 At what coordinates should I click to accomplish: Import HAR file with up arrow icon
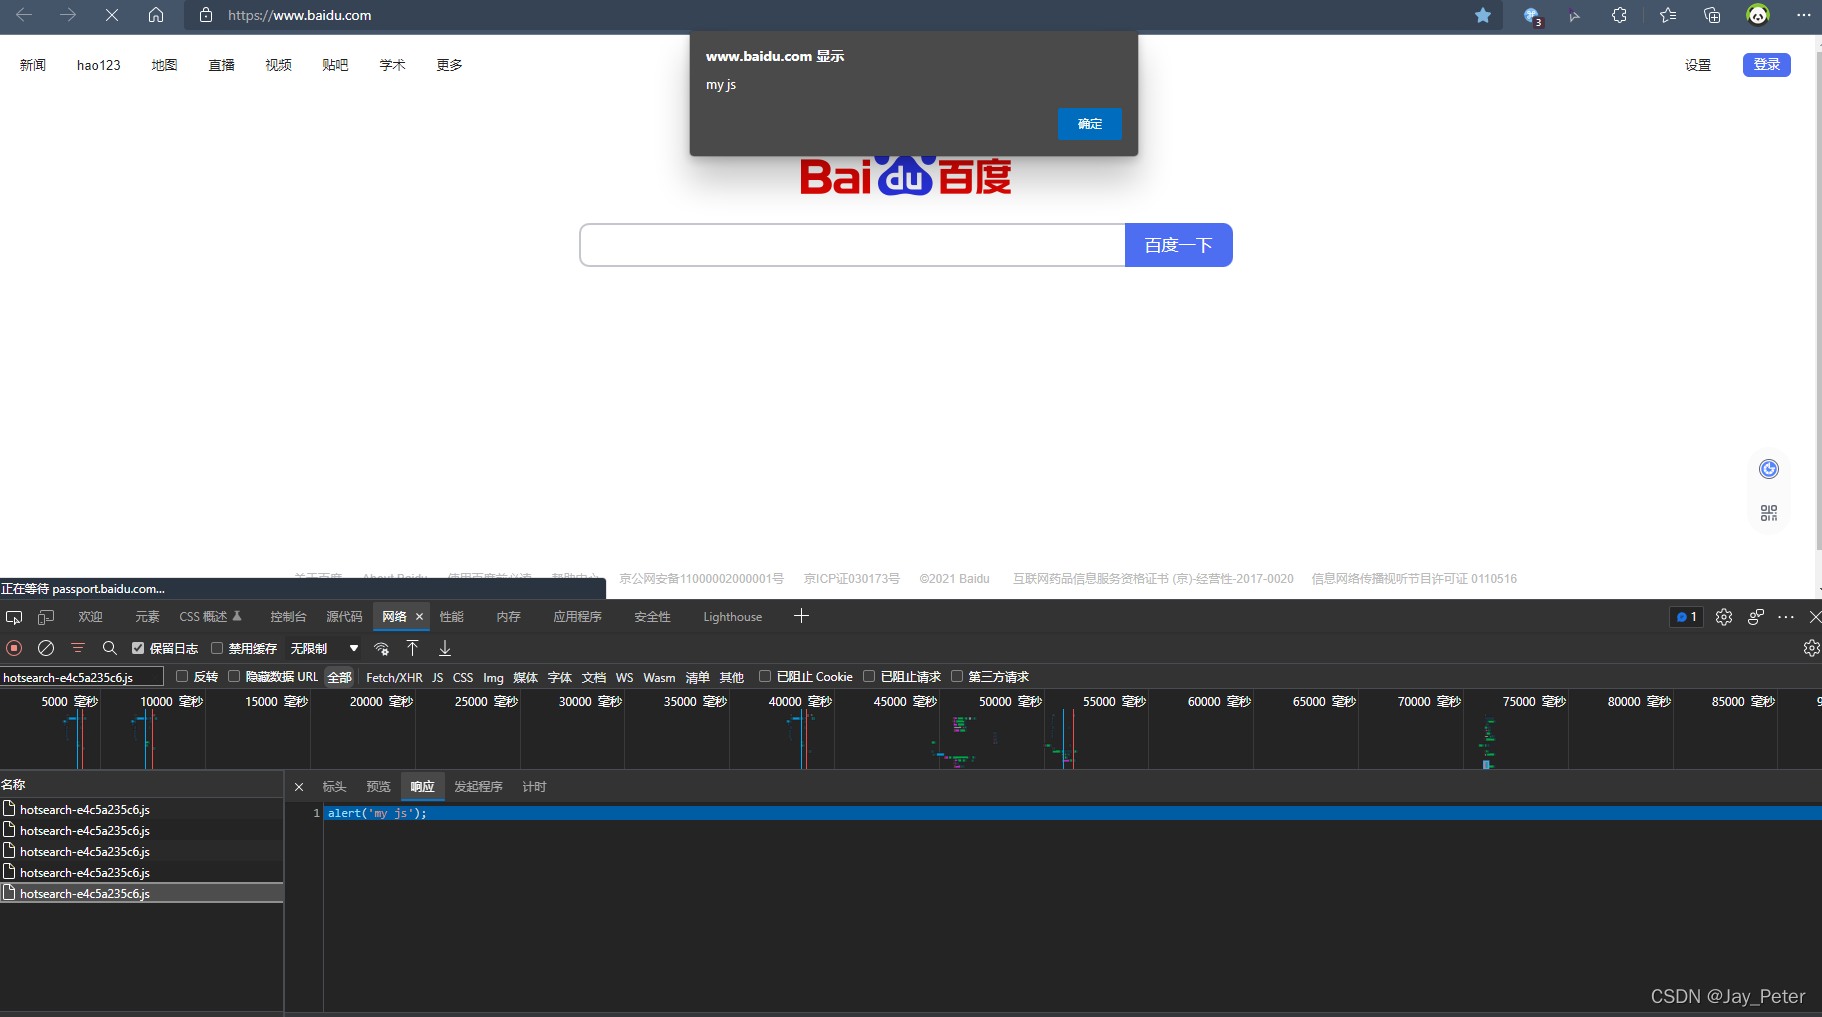coord(412,648)
